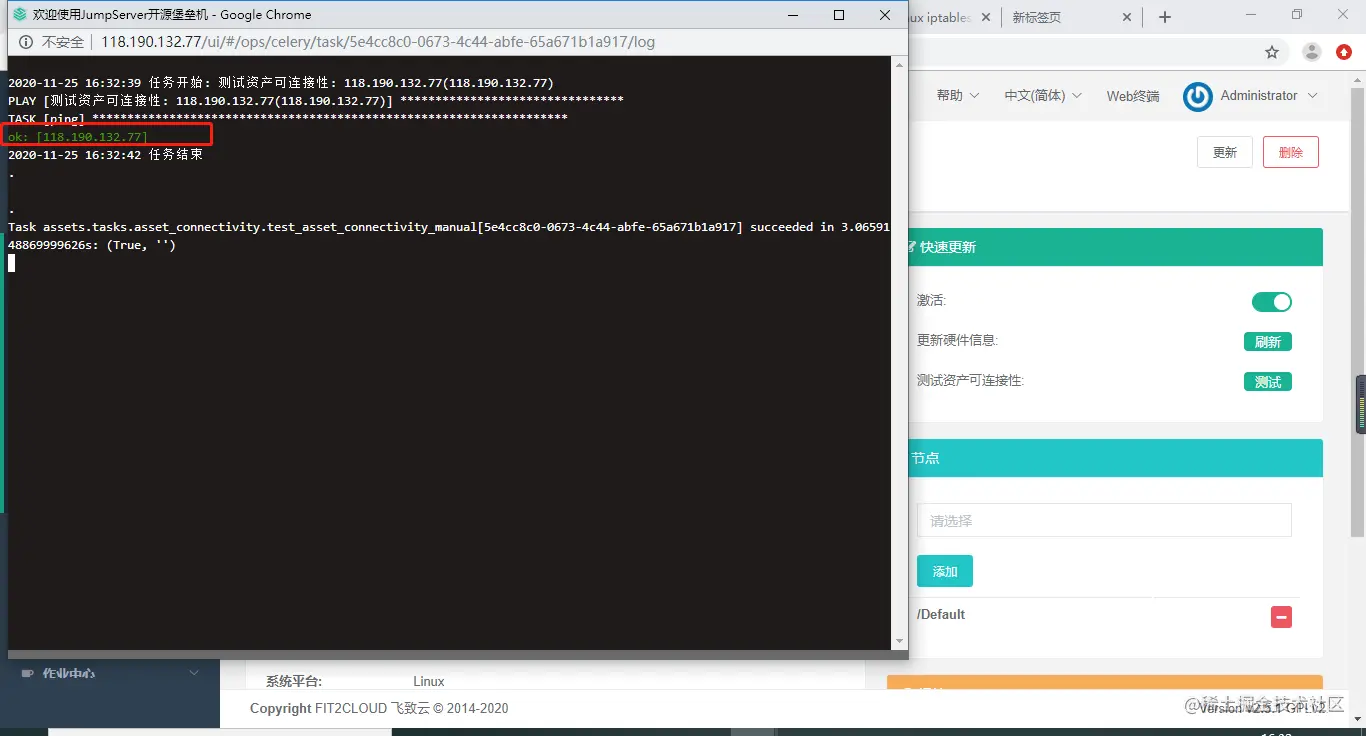Click the '节点' panel header text

[x=925, y=458]
